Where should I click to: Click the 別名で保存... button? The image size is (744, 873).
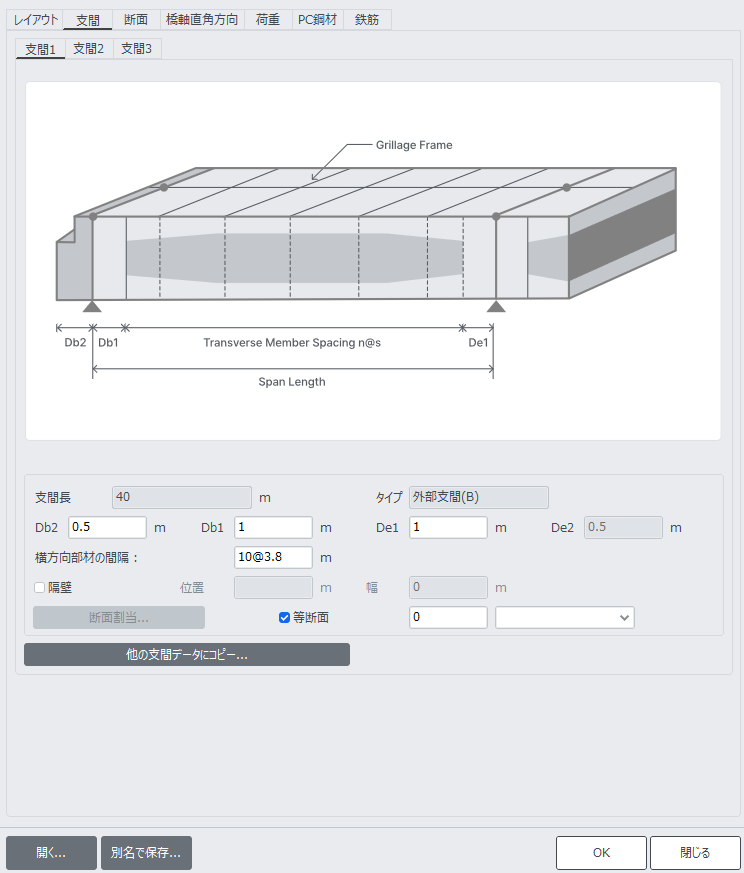[x=146, y=852]
